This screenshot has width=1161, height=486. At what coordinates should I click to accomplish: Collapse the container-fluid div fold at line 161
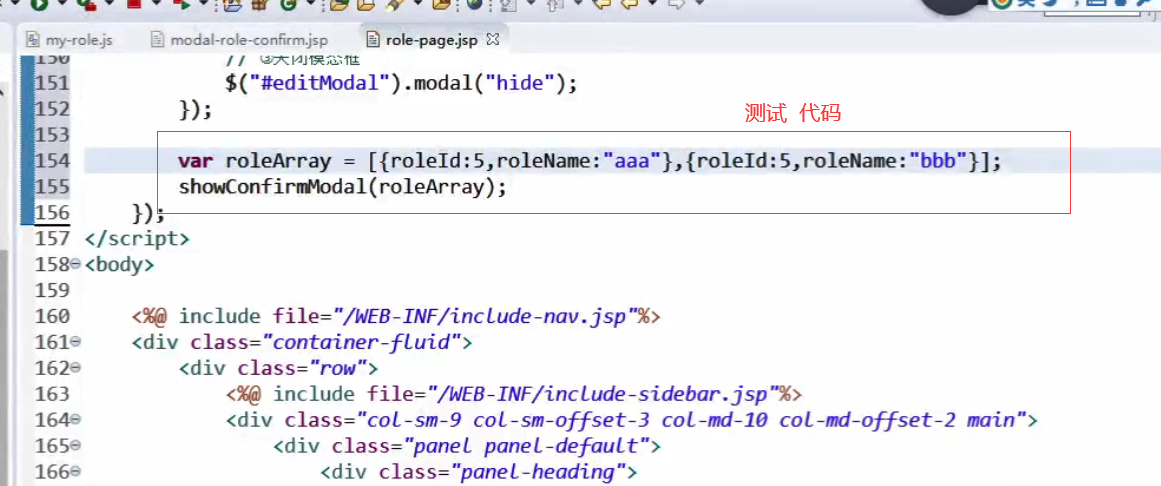coord(76,342)
